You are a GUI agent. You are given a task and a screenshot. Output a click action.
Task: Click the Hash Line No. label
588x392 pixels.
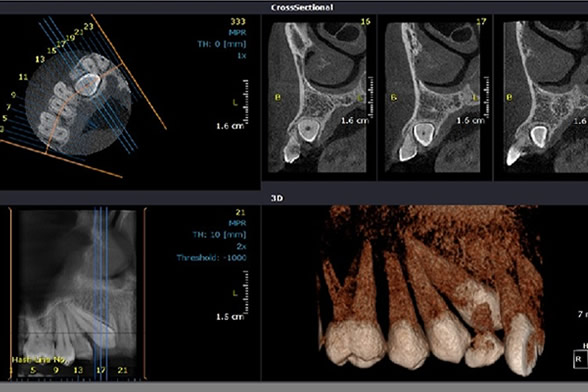39,360
